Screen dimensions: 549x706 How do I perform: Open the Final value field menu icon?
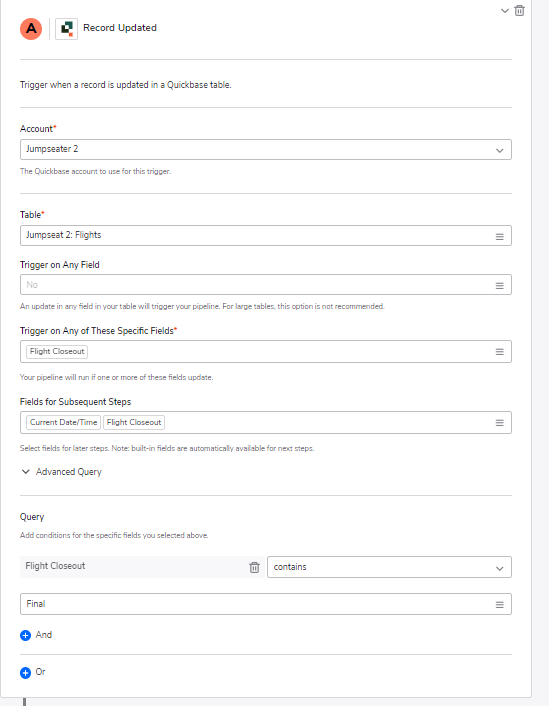499,605
